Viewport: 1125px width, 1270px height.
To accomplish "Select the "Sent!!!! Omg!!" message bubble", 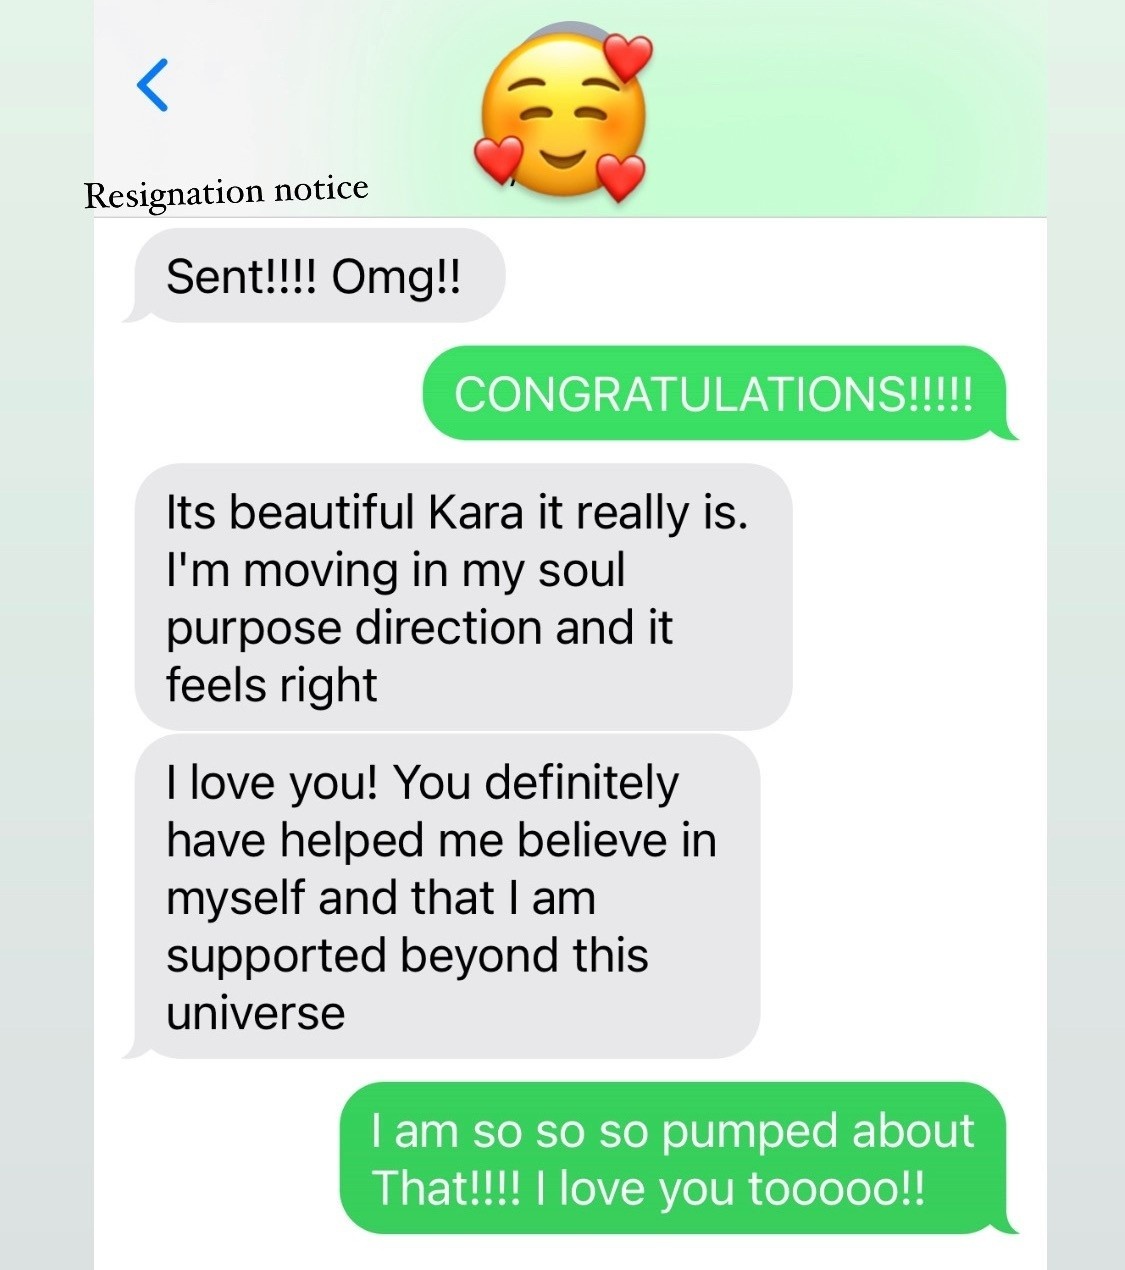I will click(x=314, y=276).
